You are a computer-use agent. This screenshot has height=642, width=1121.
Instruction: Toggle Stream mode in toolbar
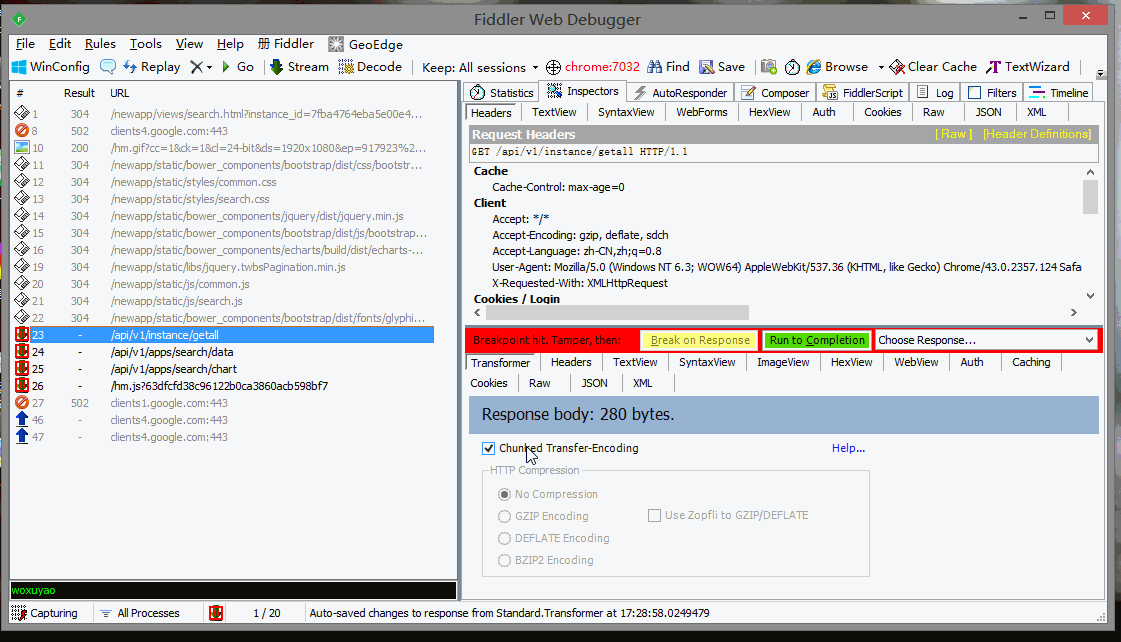[x=299, y=66]
